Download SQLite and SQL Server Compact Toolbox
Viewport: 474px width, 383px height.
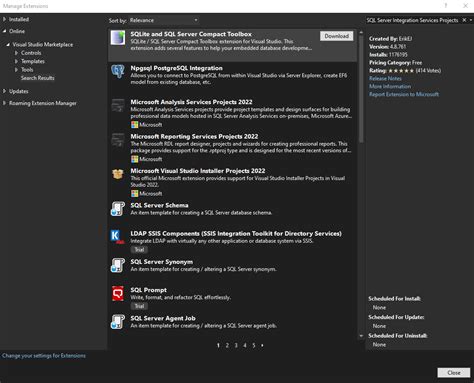tap(336, 36)
